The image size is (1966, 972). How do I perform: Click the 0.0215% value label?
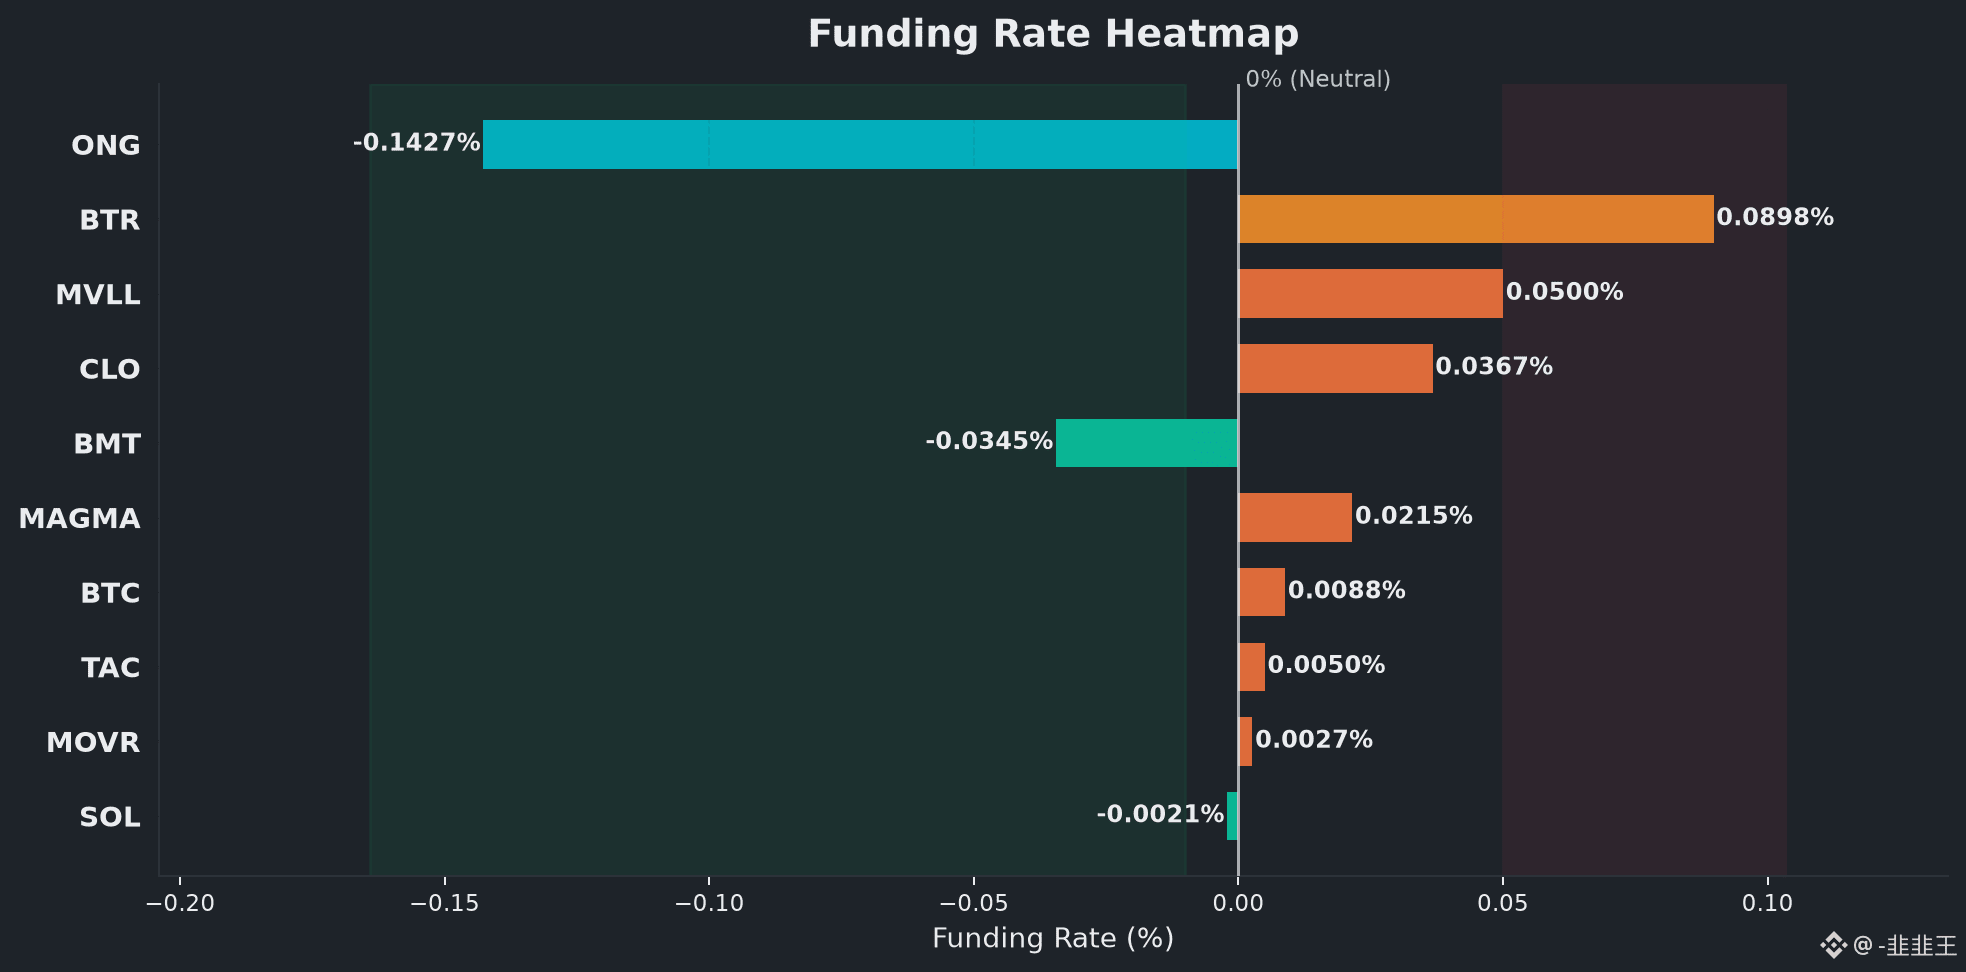point(1414,516)
